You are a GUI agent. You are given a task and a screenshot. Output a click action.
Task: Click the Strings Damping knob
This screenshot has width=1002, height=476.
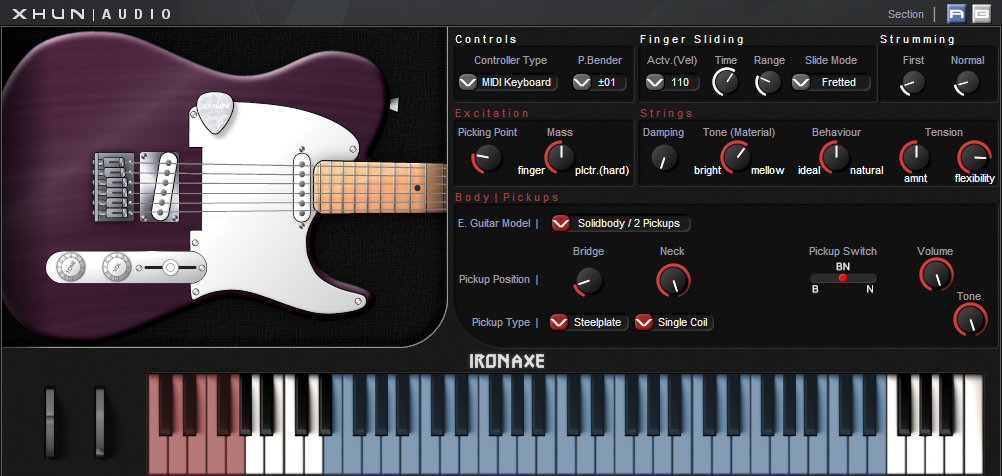(665, 157)
